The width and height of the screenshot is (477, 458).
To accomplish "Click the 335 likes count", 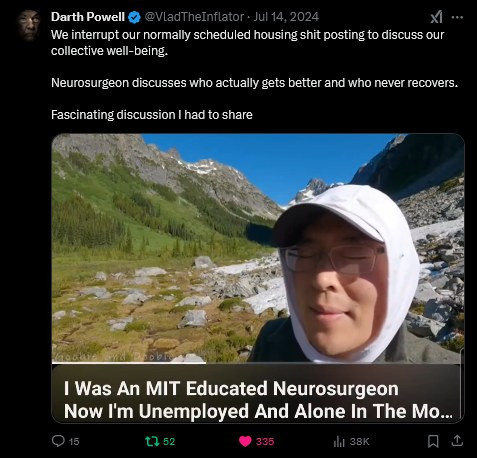I will (x=265, y=442).
